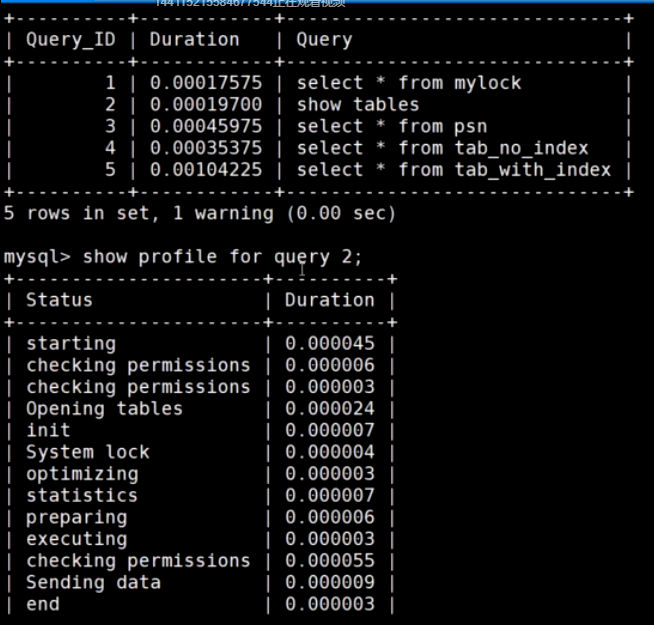Click the duration value 0.00104225
This screenshot has height=625, width=654.
(x=206, y=170)
